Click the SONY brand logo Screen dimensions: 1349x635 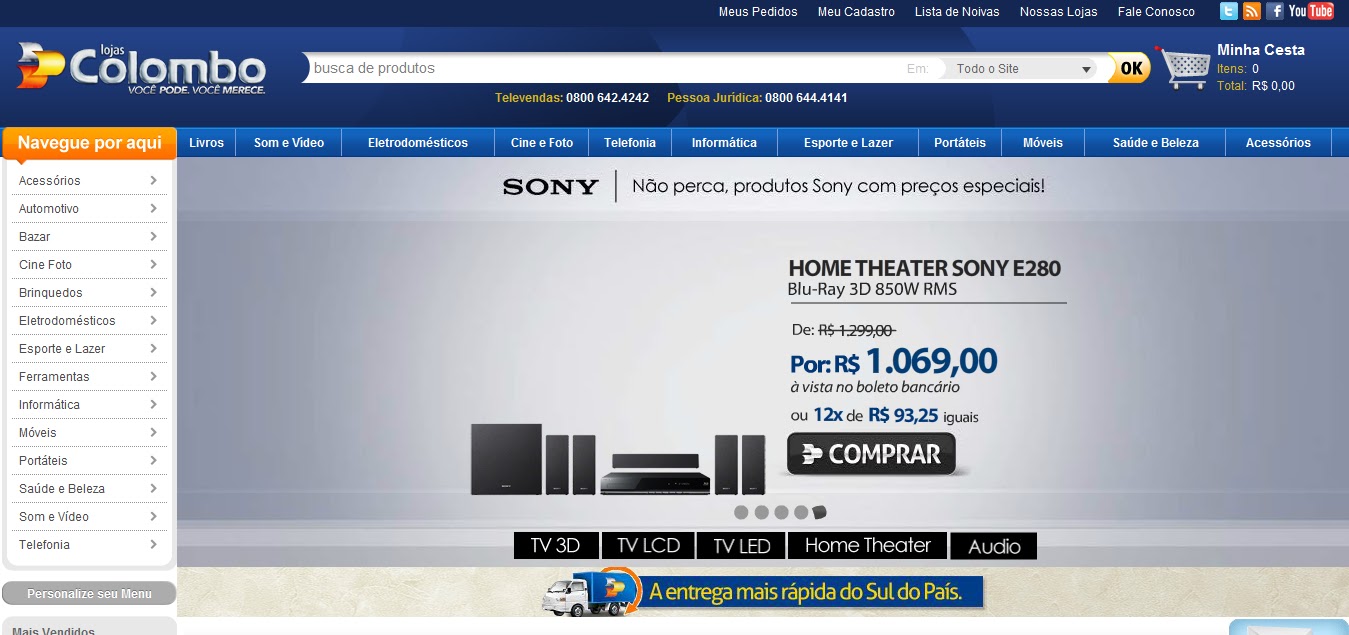(551, 187)
